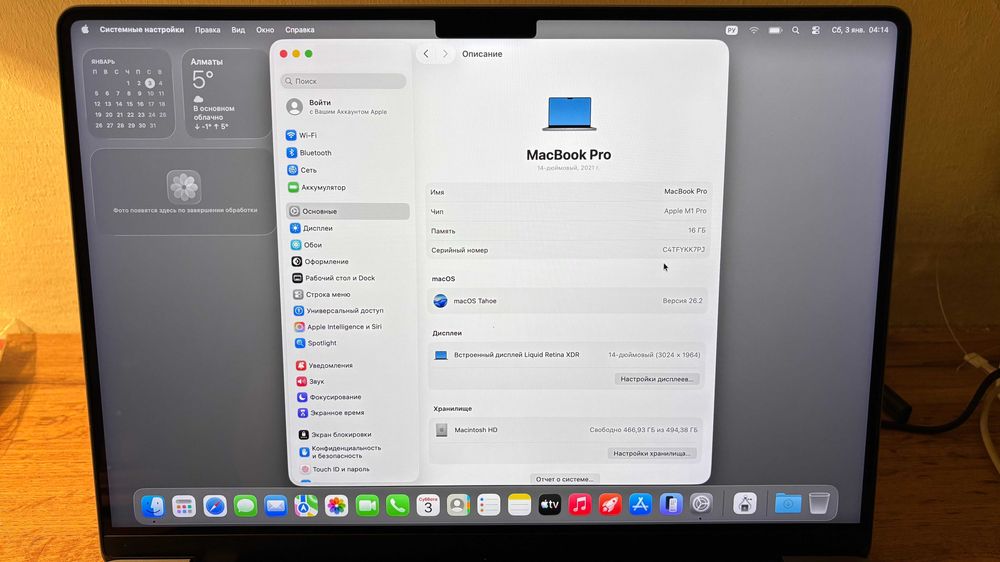Select Touch ID и пароль in the sidebar
The height and width of the screenshot is (562, 1000).
(335, 469)
